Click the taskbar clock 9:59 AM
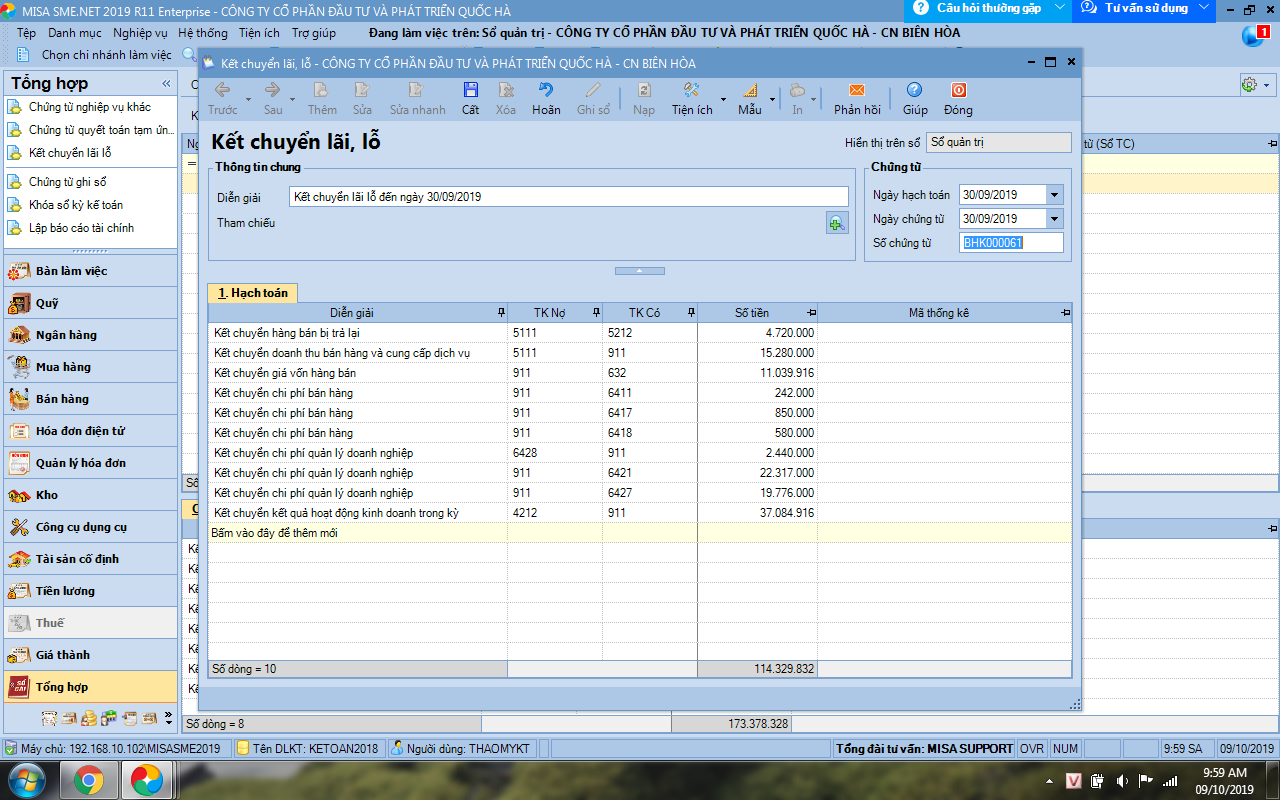1280x800 pixels. coord(1225,773)
